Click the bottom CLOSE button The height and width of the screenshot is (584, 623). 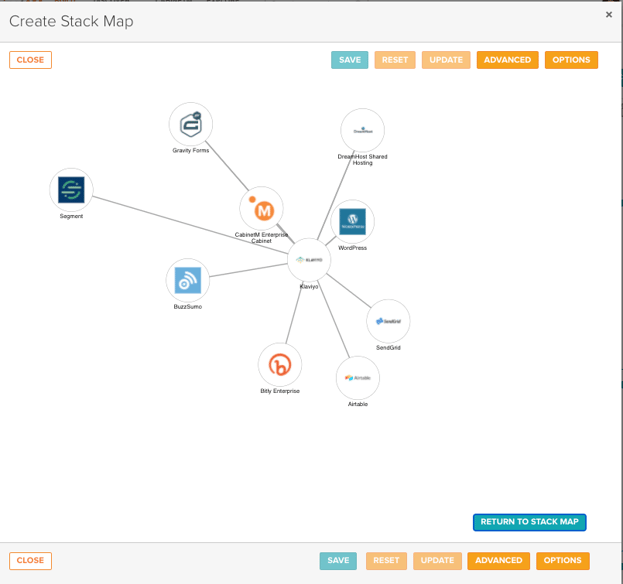(31, 561)
